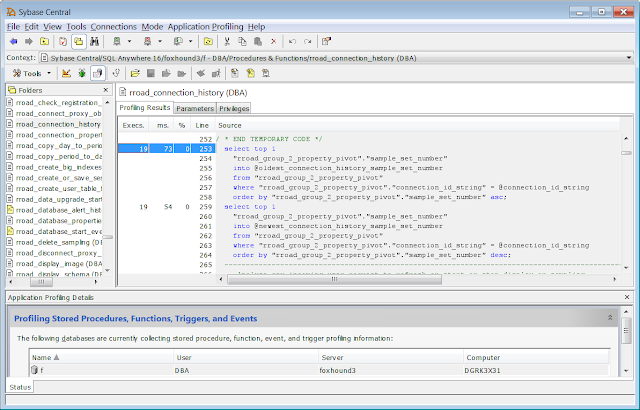
Task: Click the red Disconnect icon
Action: tap(147, 41)
